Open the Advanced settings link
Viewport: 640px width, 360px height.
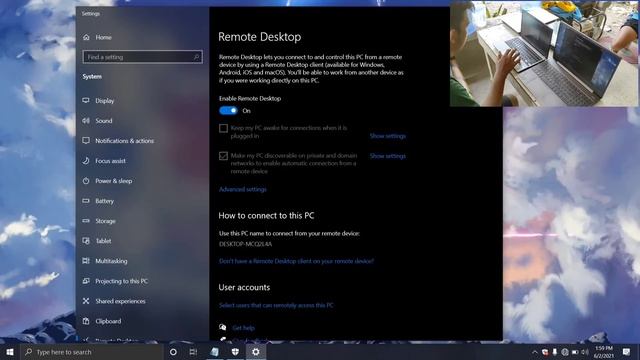pyautogui.click(x=243, y=189)
